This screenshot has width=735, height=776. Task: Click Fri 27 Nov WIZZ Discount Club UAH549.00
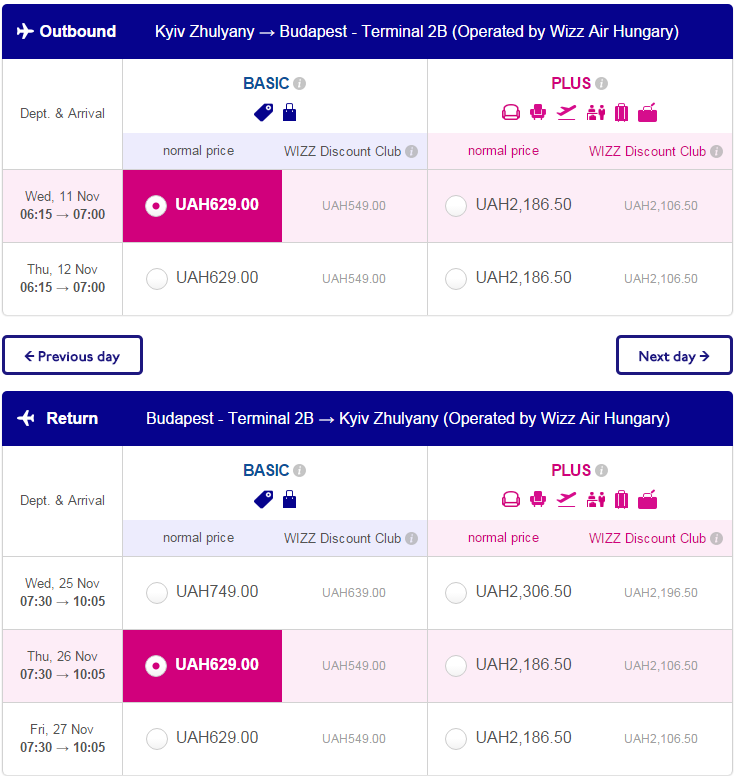[354, 739]
